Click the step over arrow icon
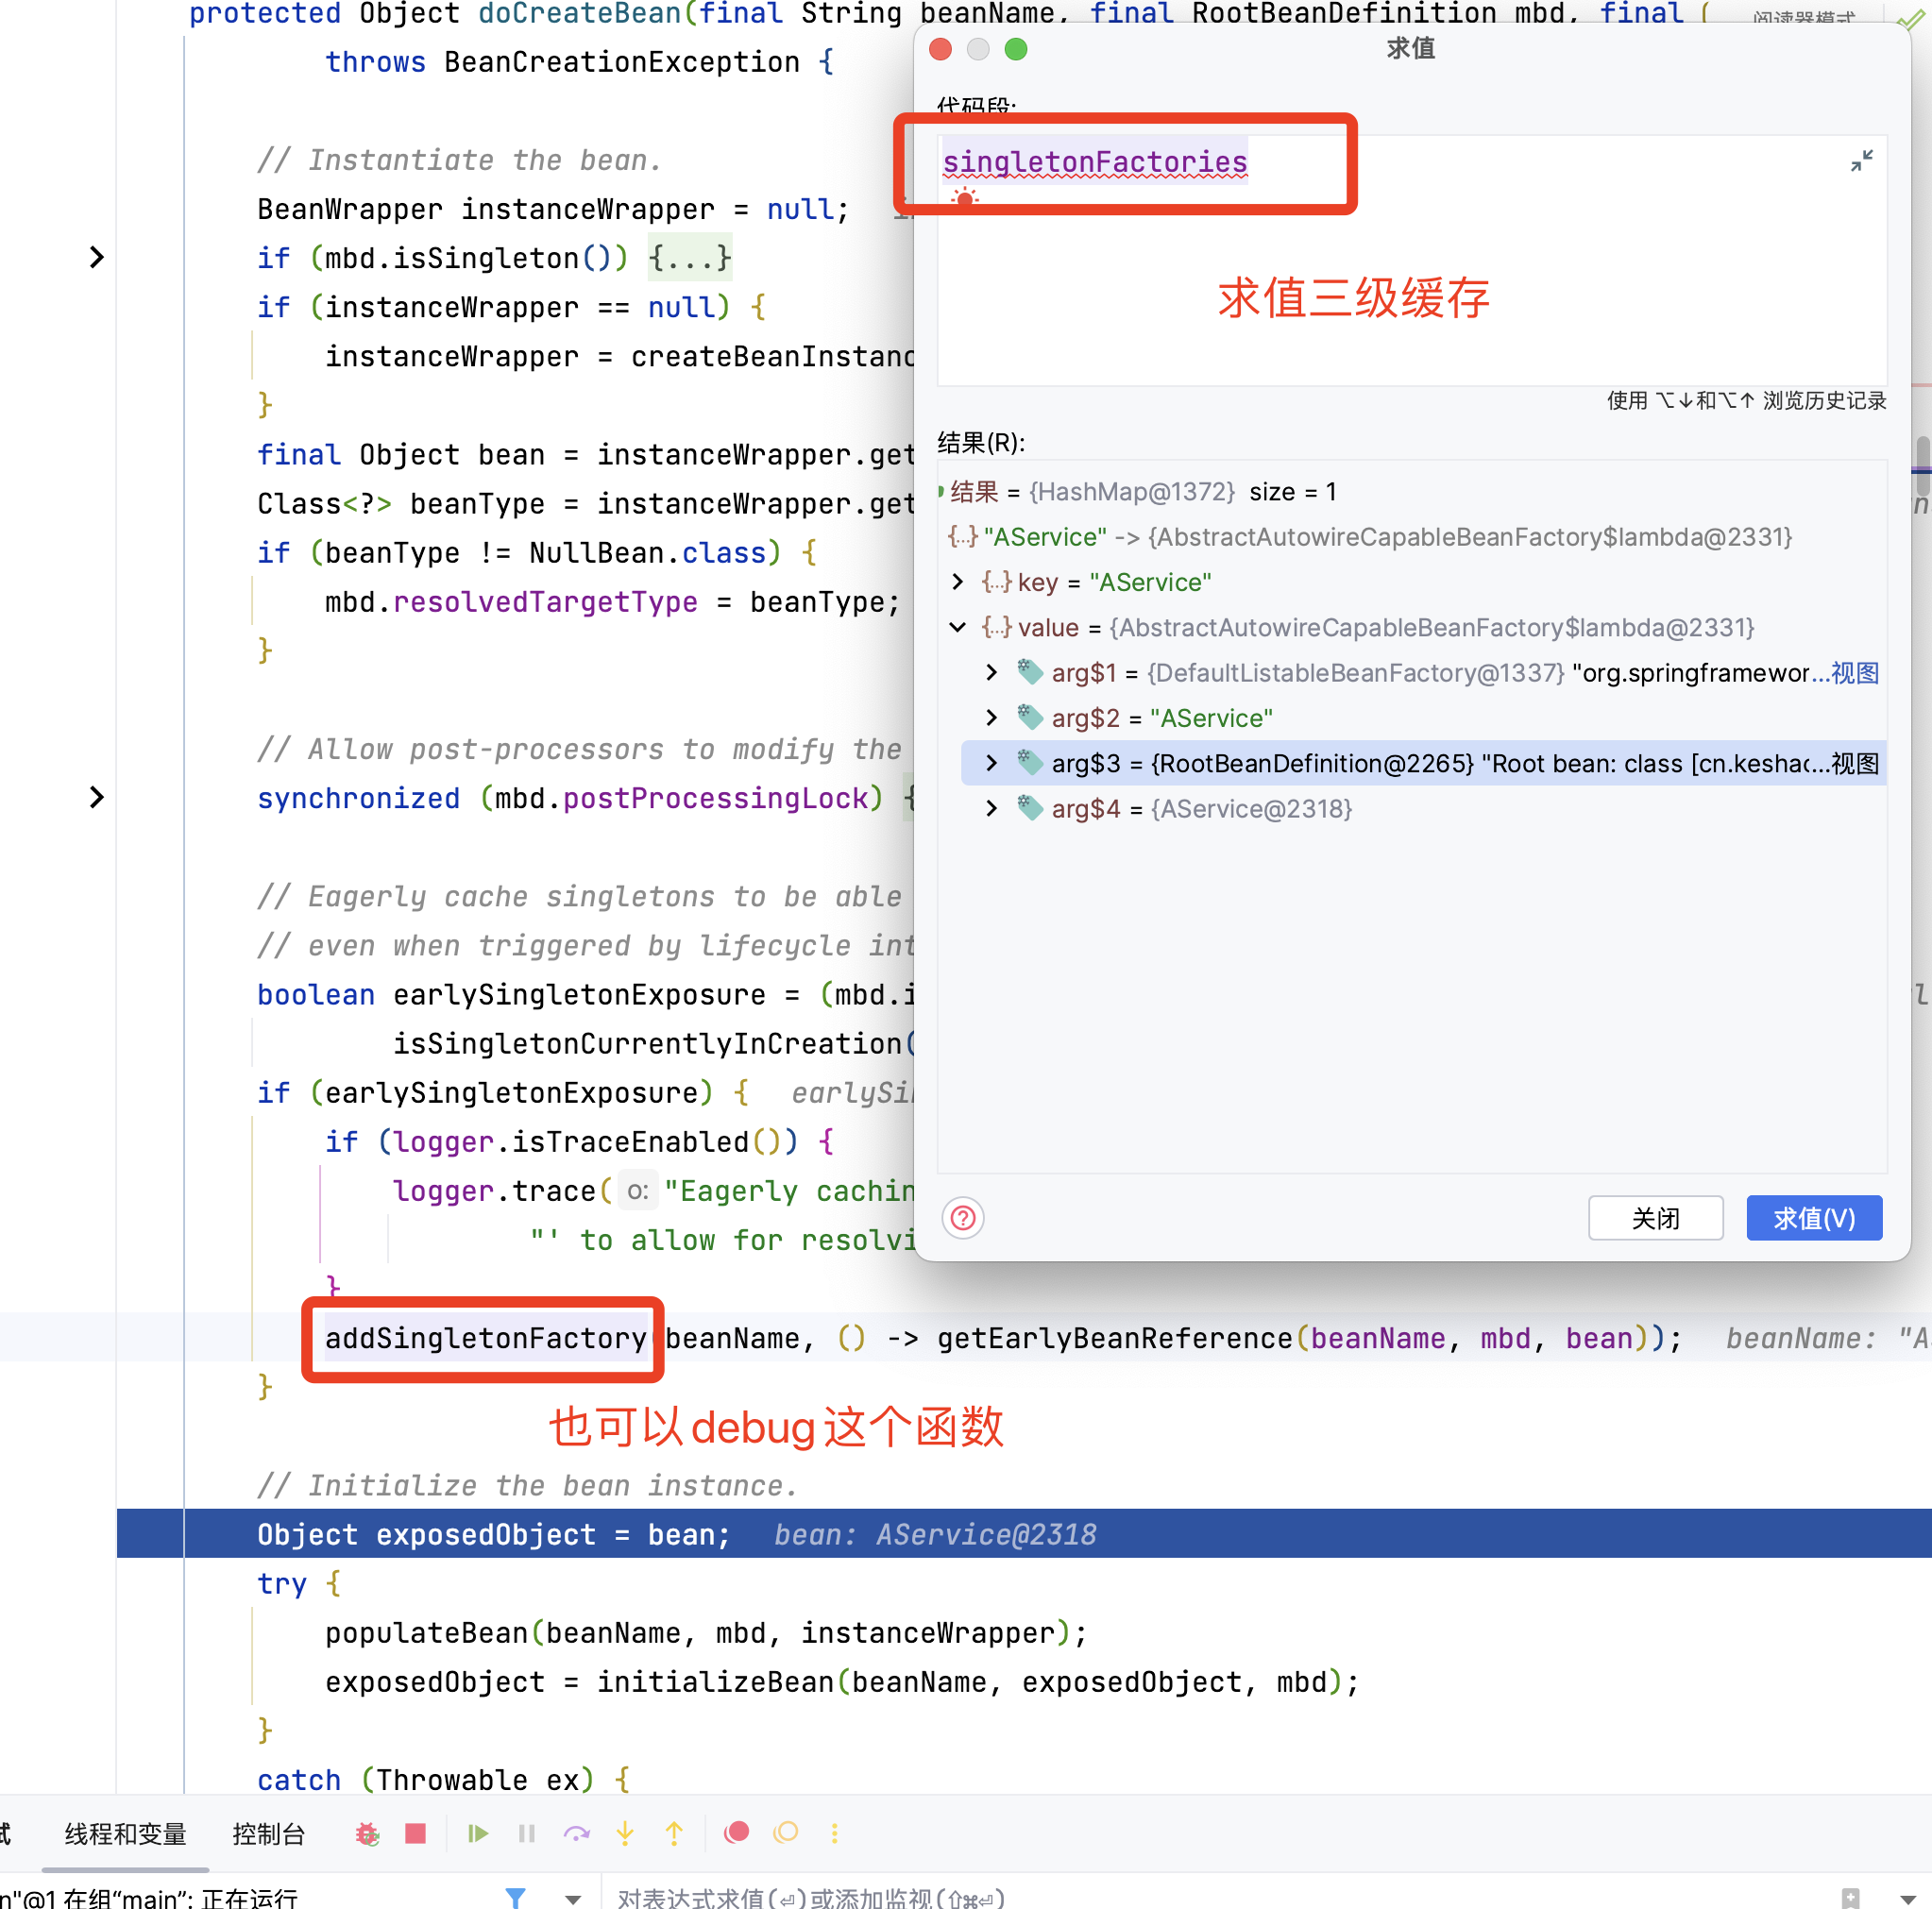Screen dimensions: 1932x1909 point(576,1833)
